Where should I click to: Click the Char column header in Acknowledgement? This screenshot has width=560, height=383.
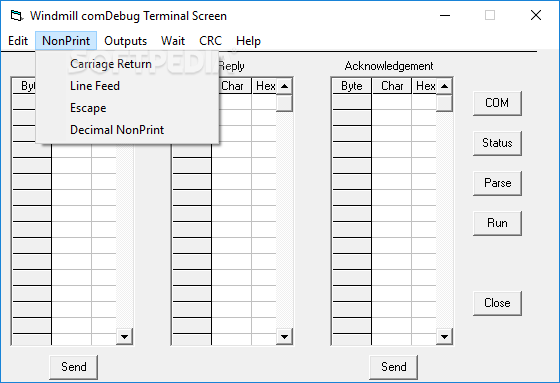pos(392,86)
